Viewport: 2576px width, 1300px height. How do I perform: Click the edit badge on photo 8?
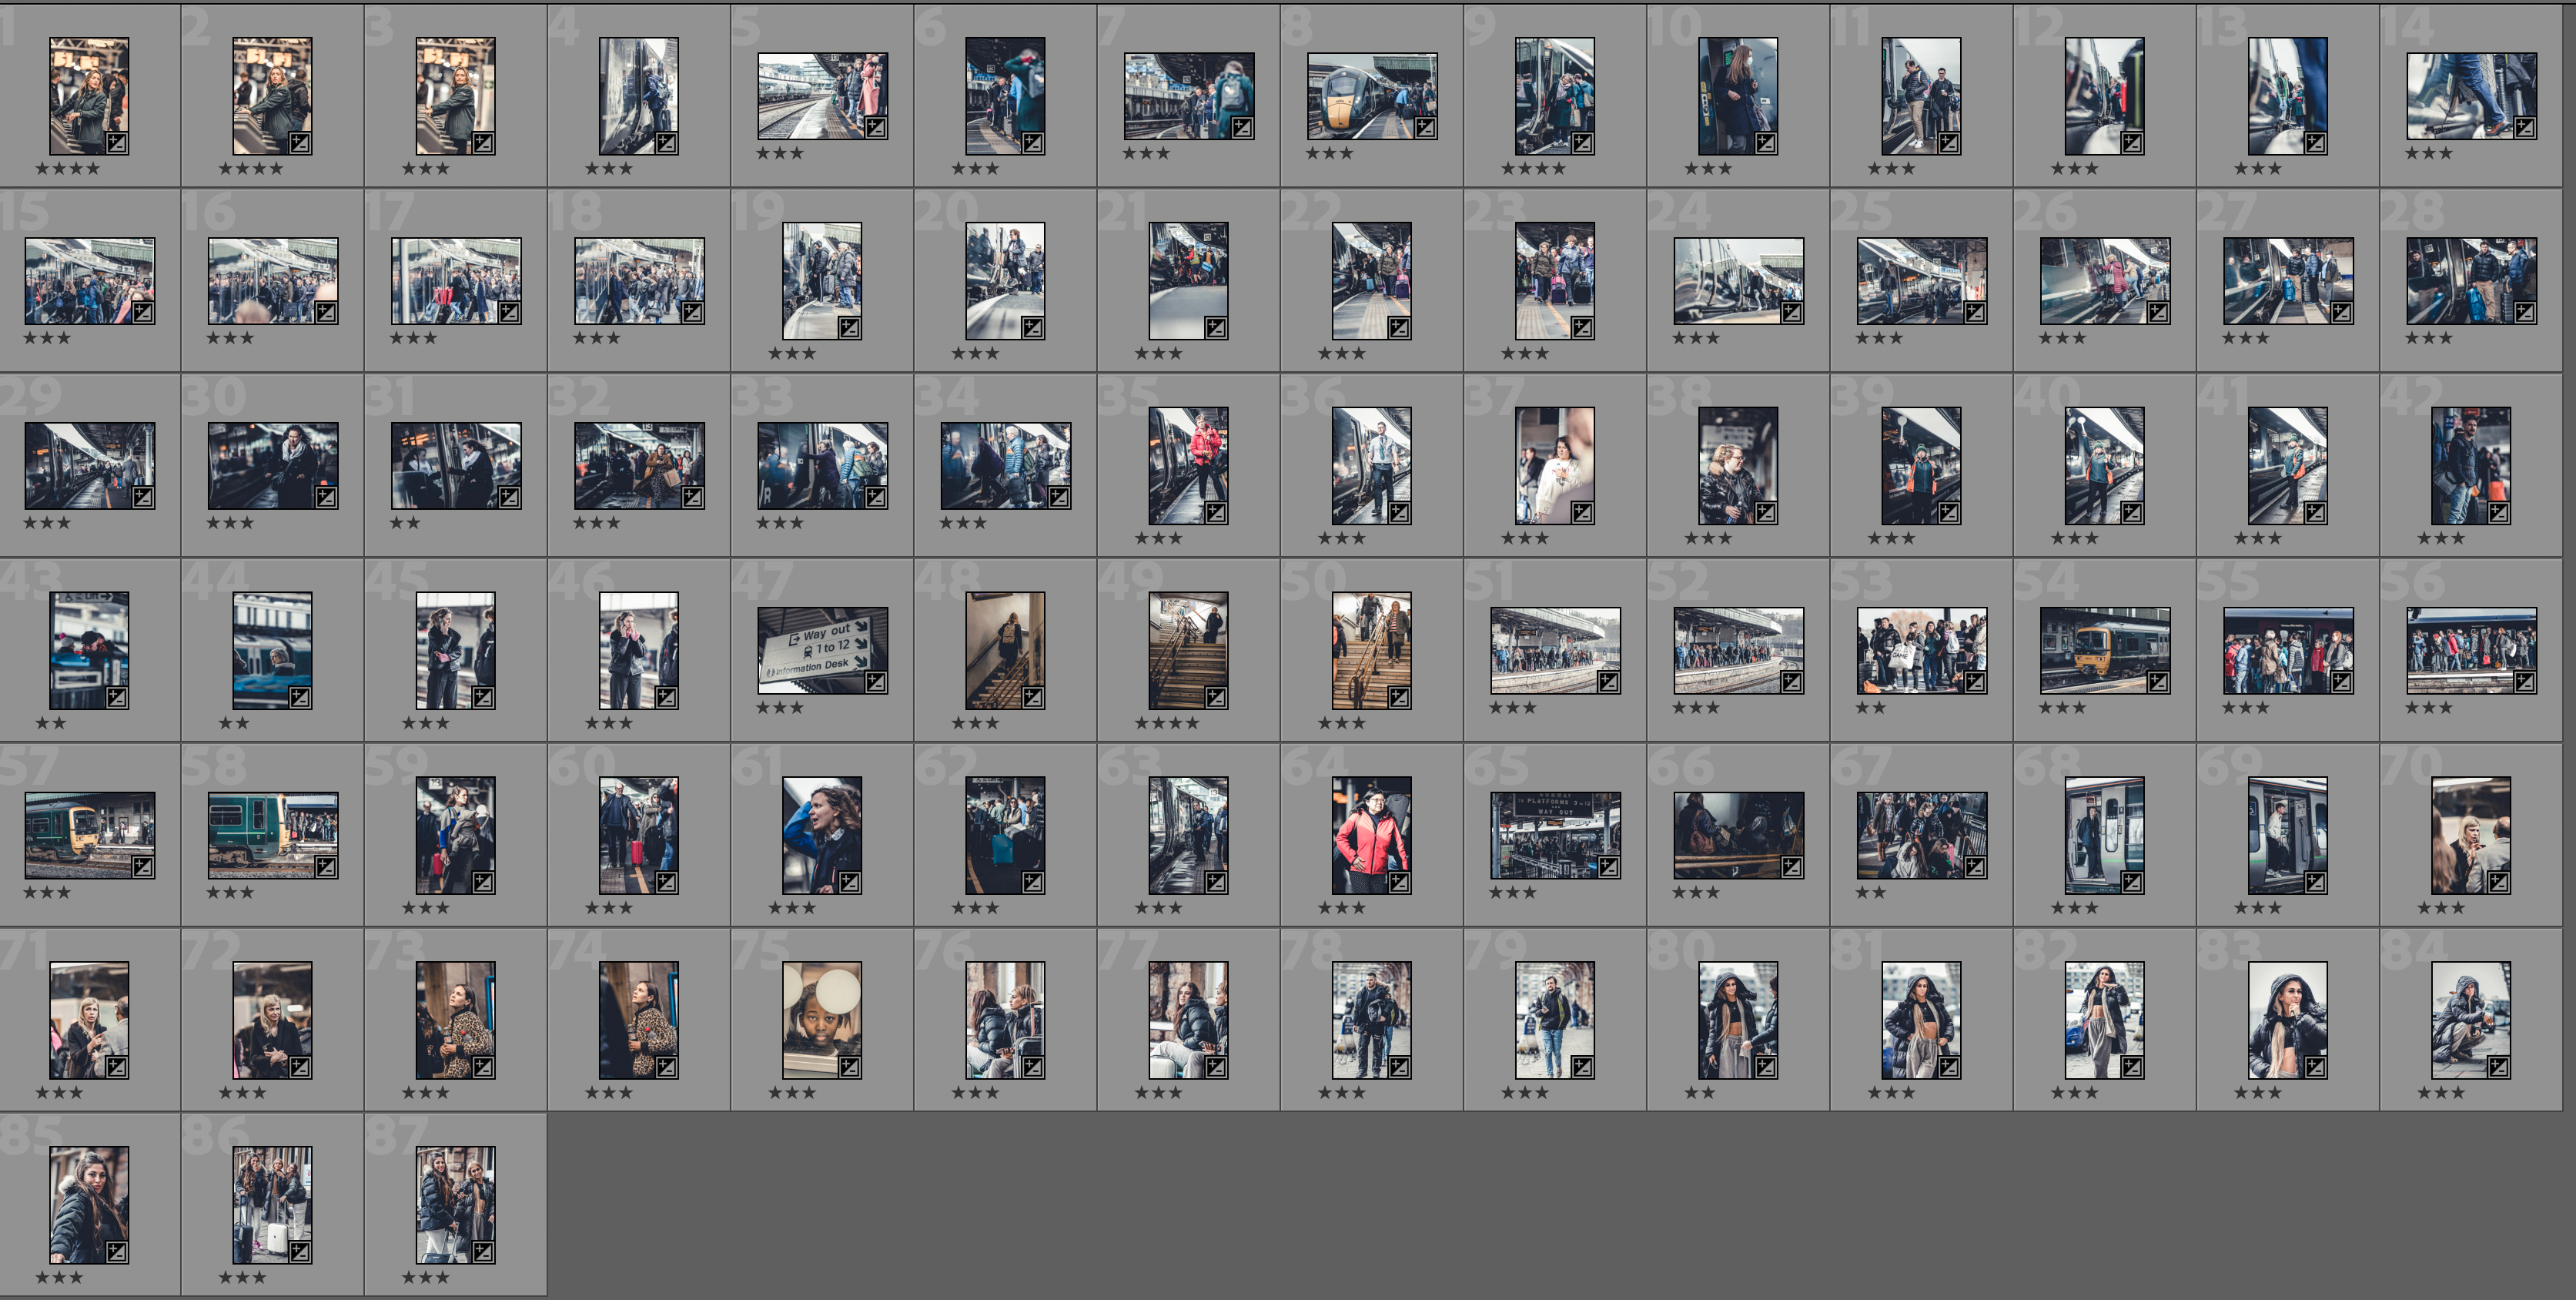(x=1425, y=128)
